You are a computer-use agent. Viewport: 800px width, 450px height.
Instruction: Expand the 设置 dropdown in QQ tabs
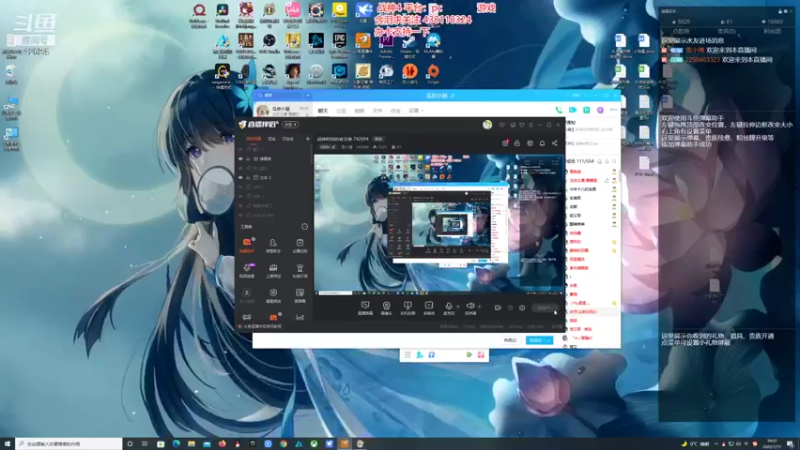point(416,110)
